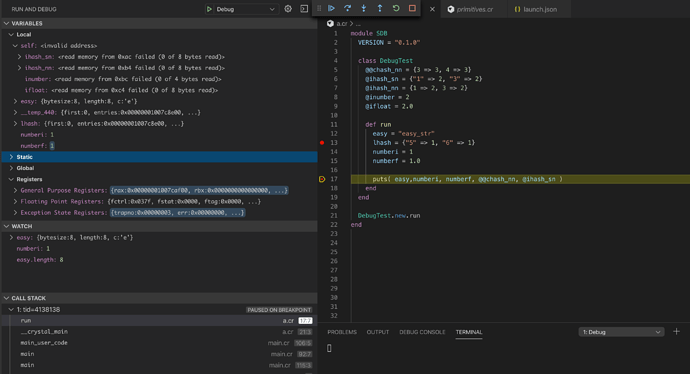Switch to the primitives.cr tab
This screenshot has height=374, width=690.
pos(474,9)
